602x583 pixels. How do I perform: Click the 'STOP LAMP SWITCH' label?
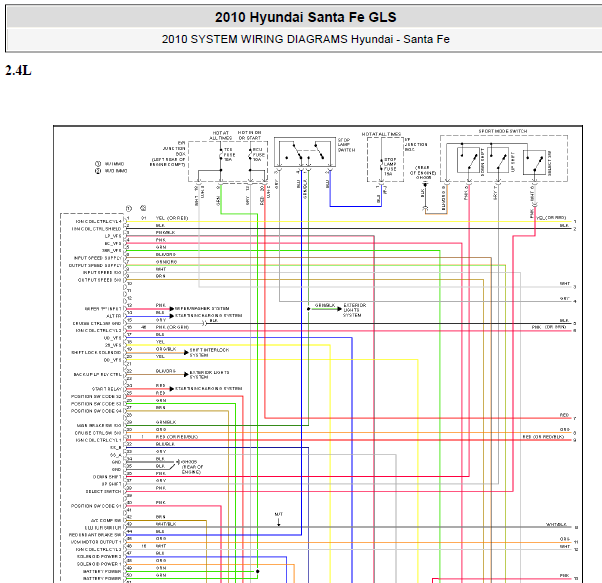[346, 145]
